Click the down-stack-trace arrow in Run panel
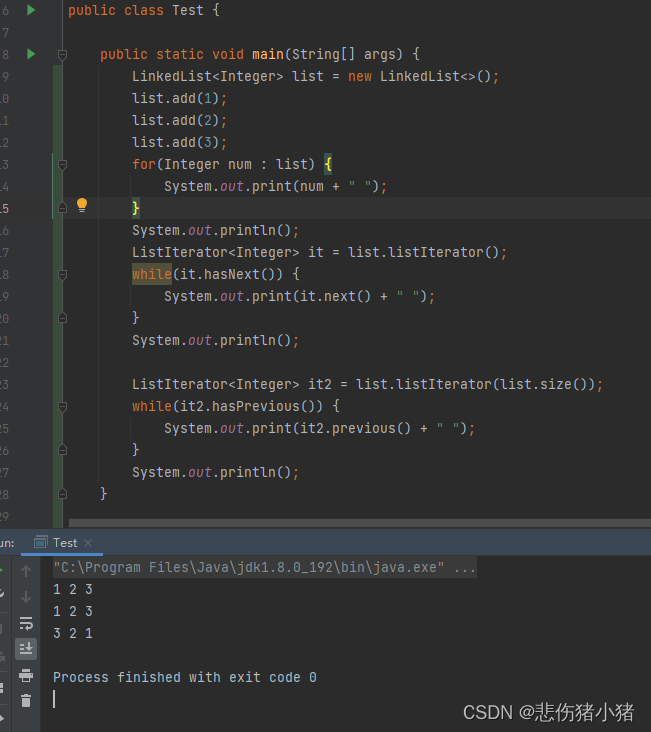This screenshot has width=651, height=732. [26, 597]
